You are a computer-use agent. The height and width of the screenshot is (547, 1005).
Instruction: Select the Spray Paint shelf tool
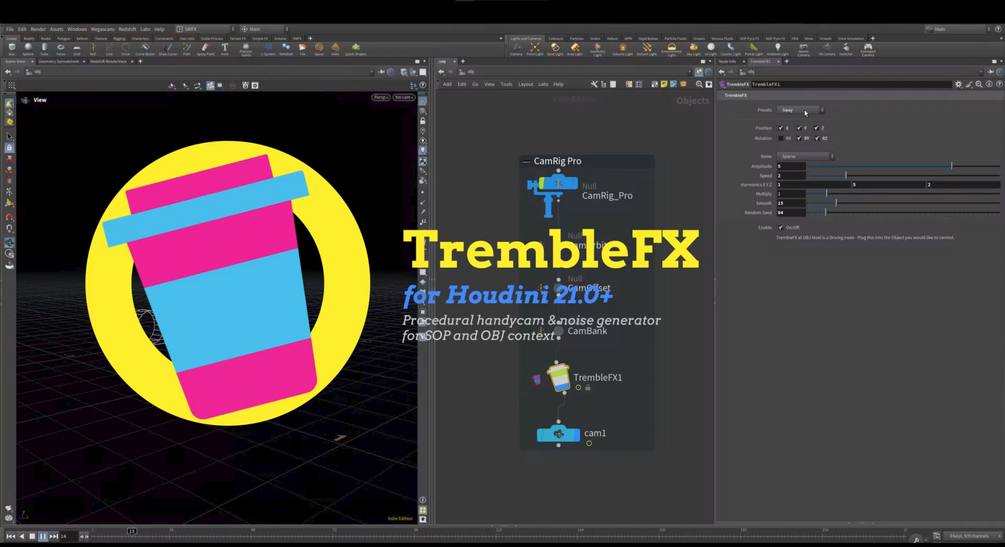click(206, 49)
